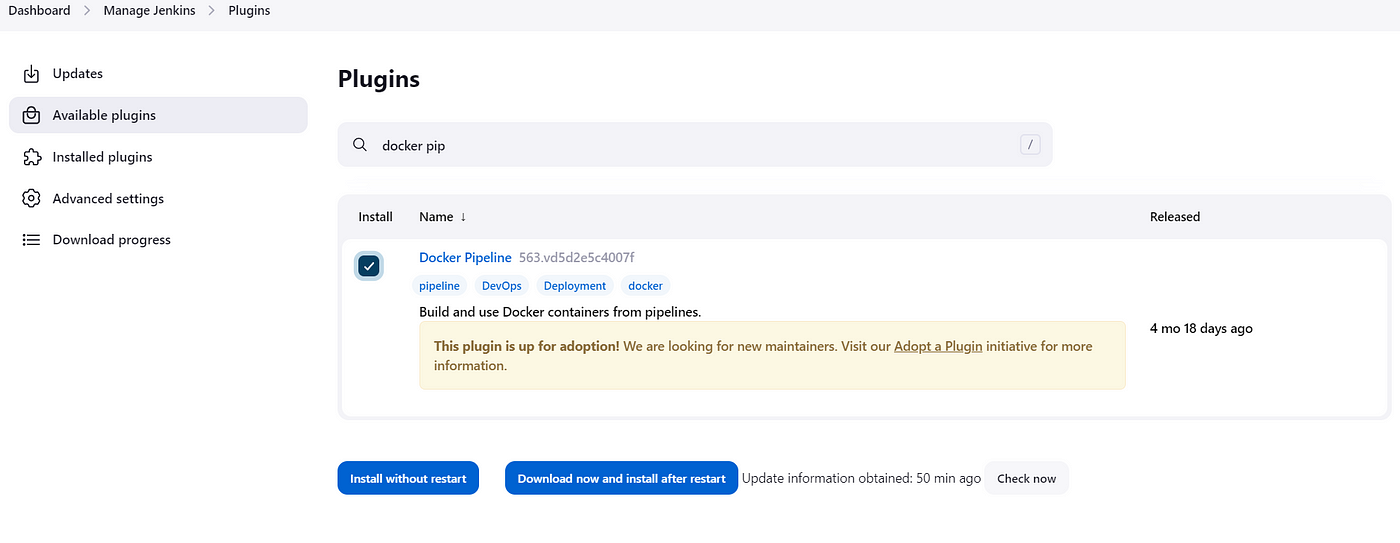Uncheck the Docker Pipeline install checkbox
This screenshot has height=543, width=1400.
click(x=369, y=265)
